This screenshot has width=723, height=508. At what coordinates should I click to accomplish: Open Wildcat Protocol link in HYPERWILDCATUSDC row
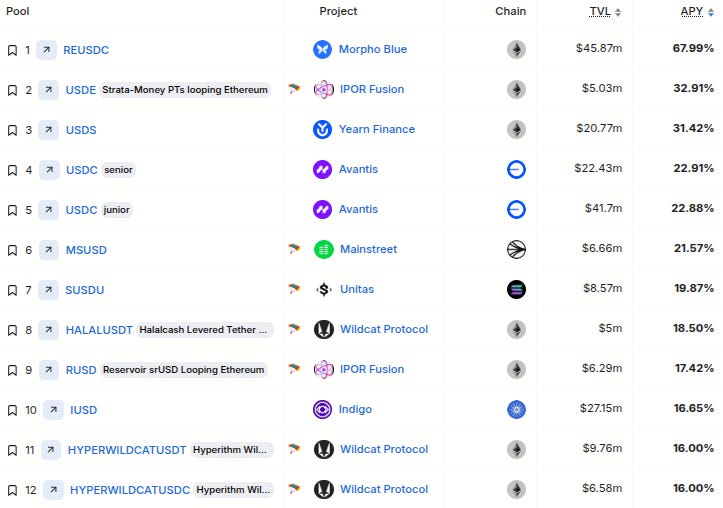[x=384, y=490]
